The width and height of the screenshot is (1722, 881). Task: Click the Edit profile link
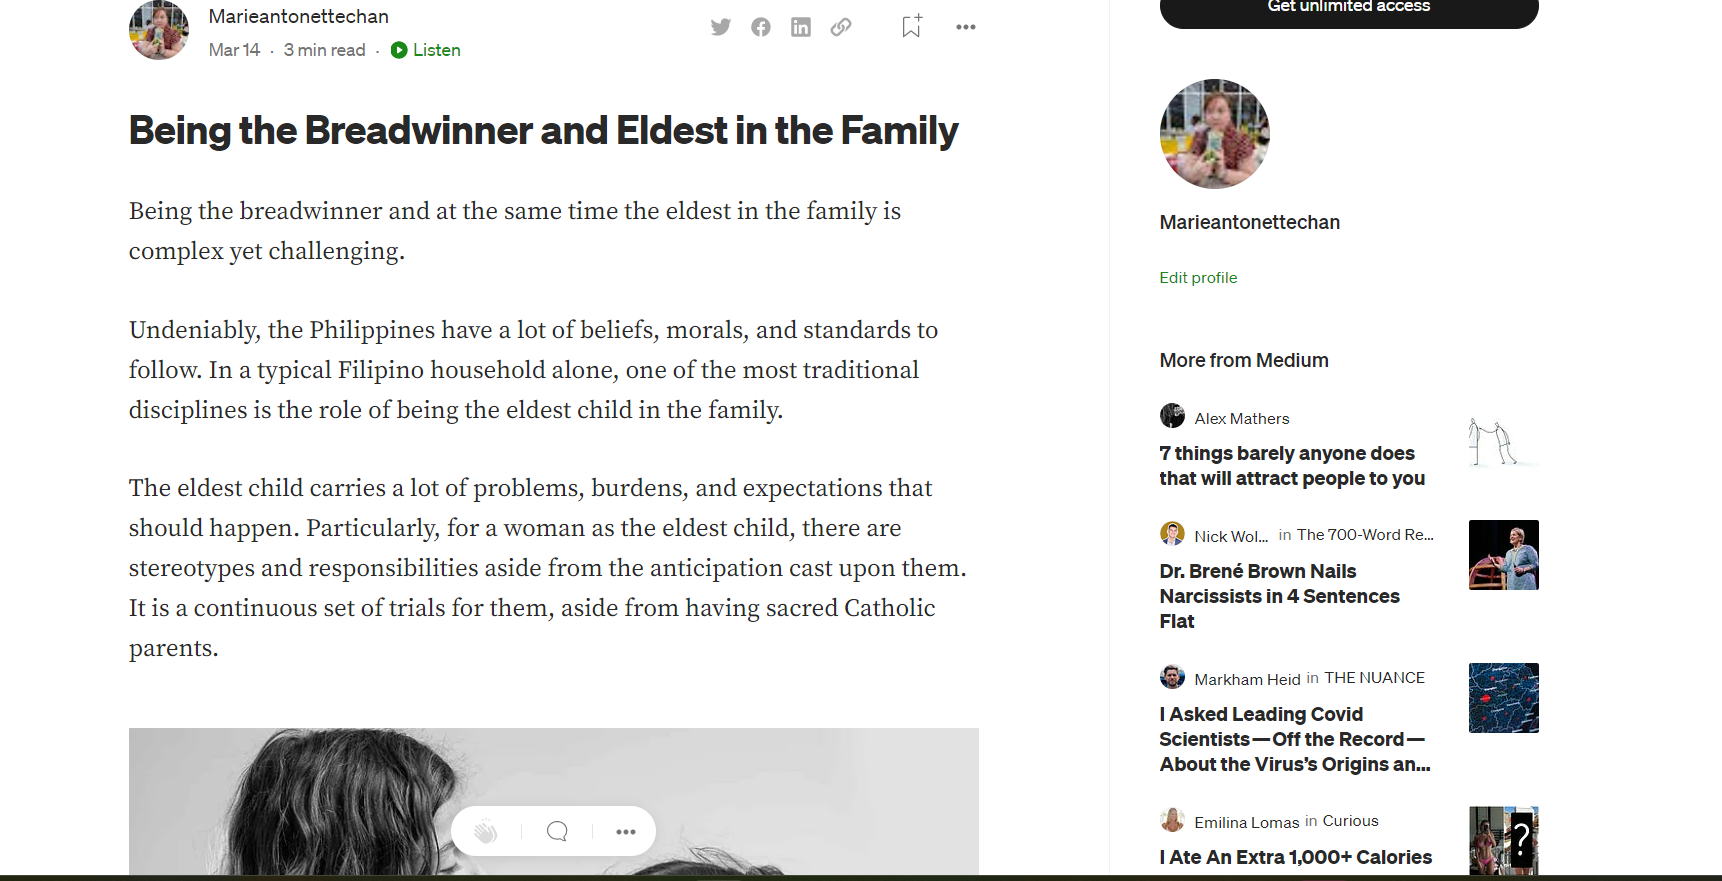(1198, 278)
